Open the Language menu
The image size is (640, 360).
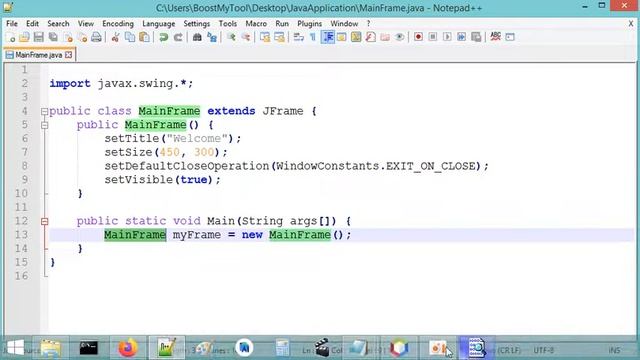click(x=158, y=24)
